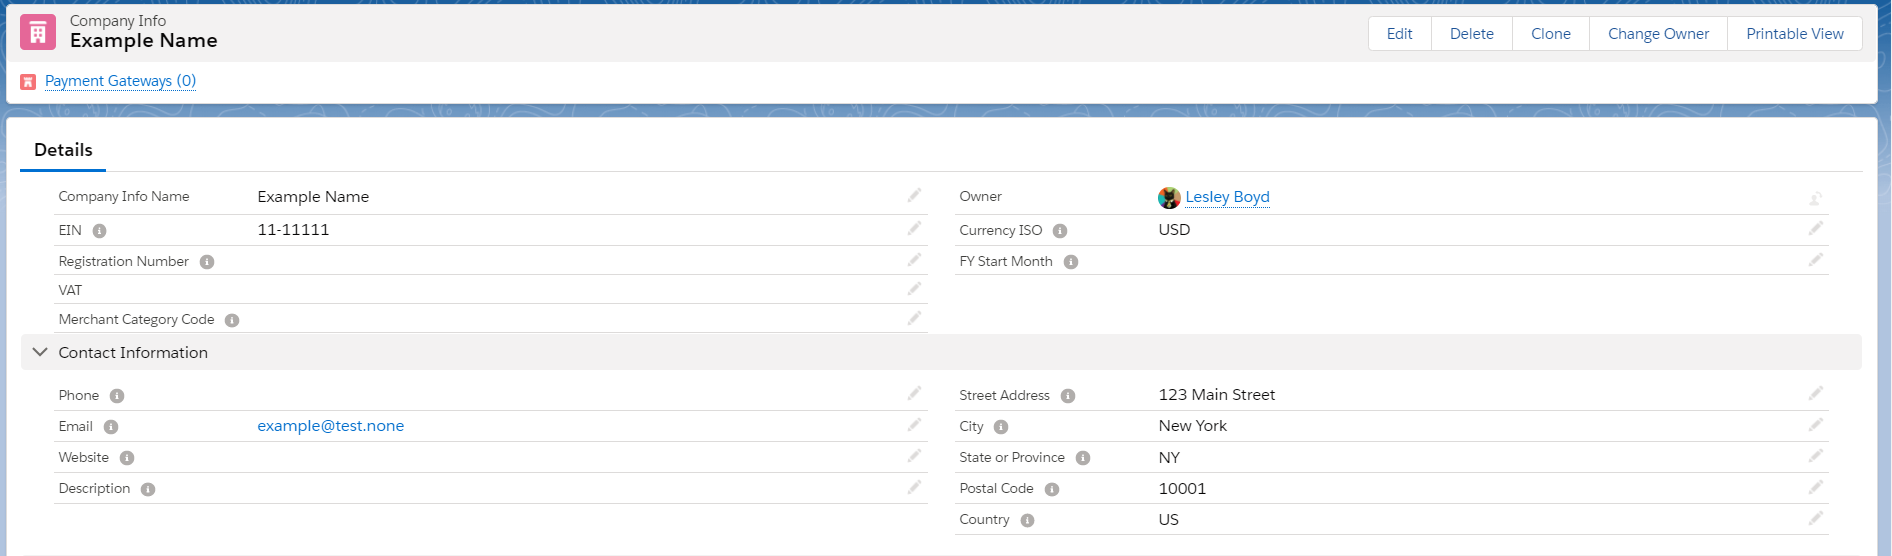Click the change owner icon beside Owner

click(1816, 198)
